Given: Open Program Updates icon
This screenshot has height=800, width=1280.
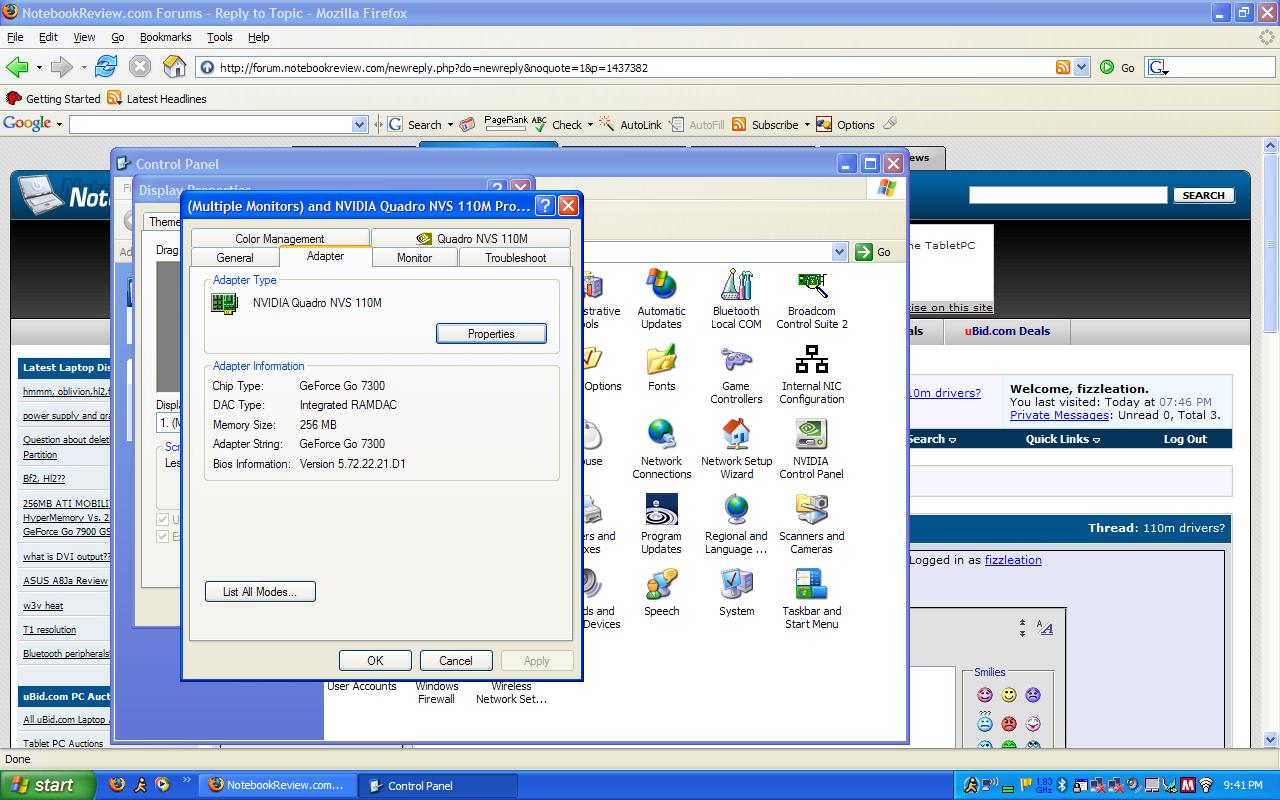Looking at the screenshot, I should [661, 524].
